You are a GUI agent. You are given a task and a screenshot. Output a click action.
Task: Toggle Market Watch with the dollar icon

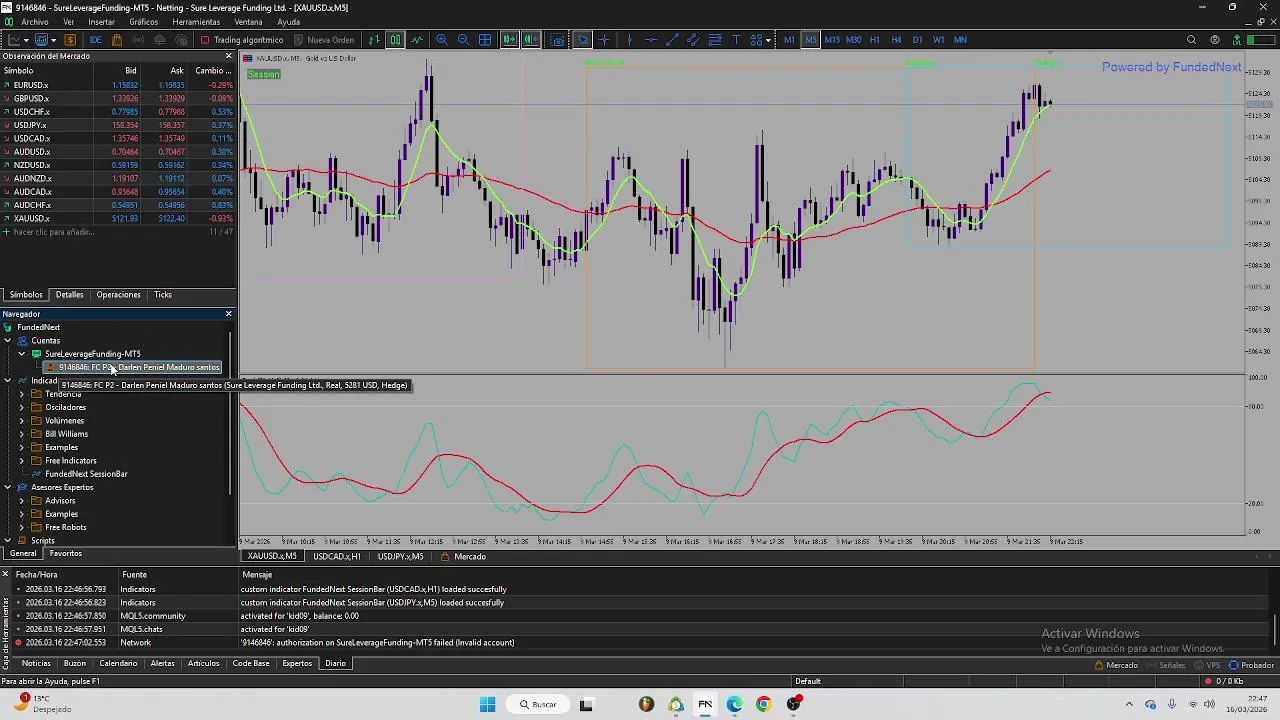(70, 40)
